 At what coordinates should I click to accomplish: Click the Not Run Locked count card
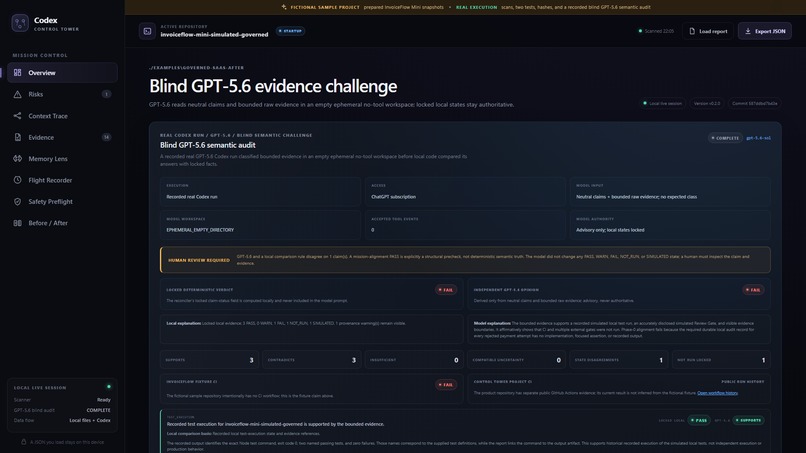[721, 360]
